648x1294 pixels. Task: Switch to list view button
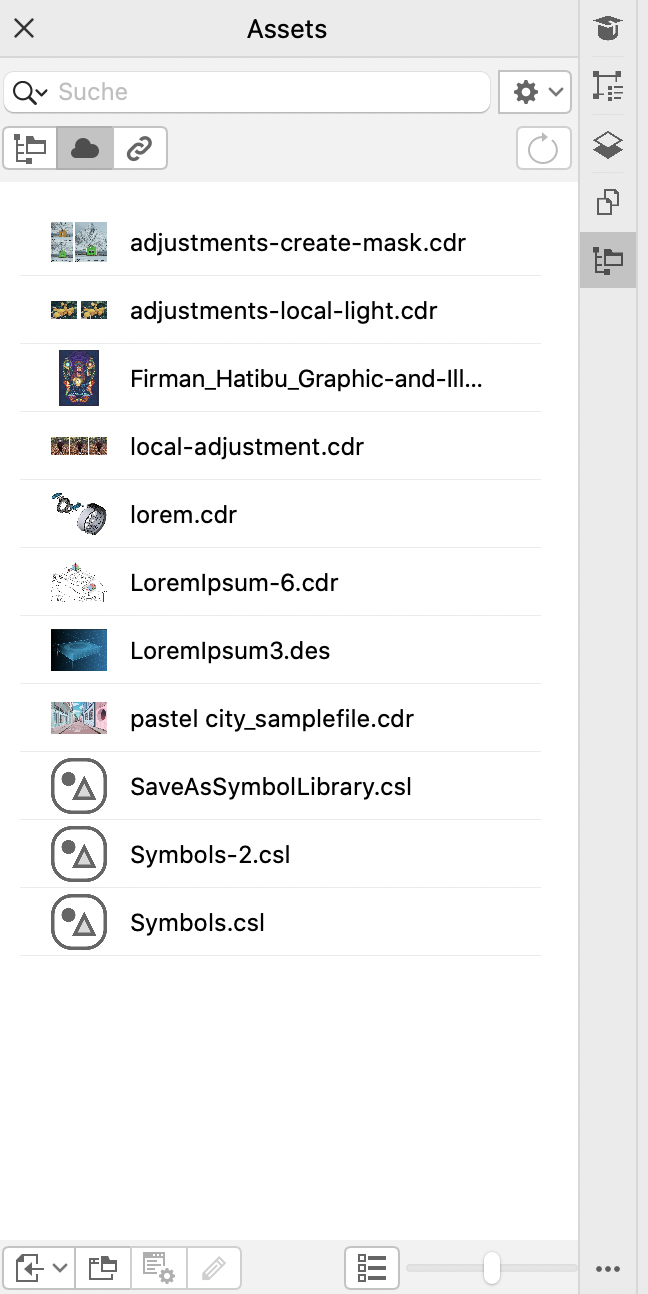pos(371,1269)
